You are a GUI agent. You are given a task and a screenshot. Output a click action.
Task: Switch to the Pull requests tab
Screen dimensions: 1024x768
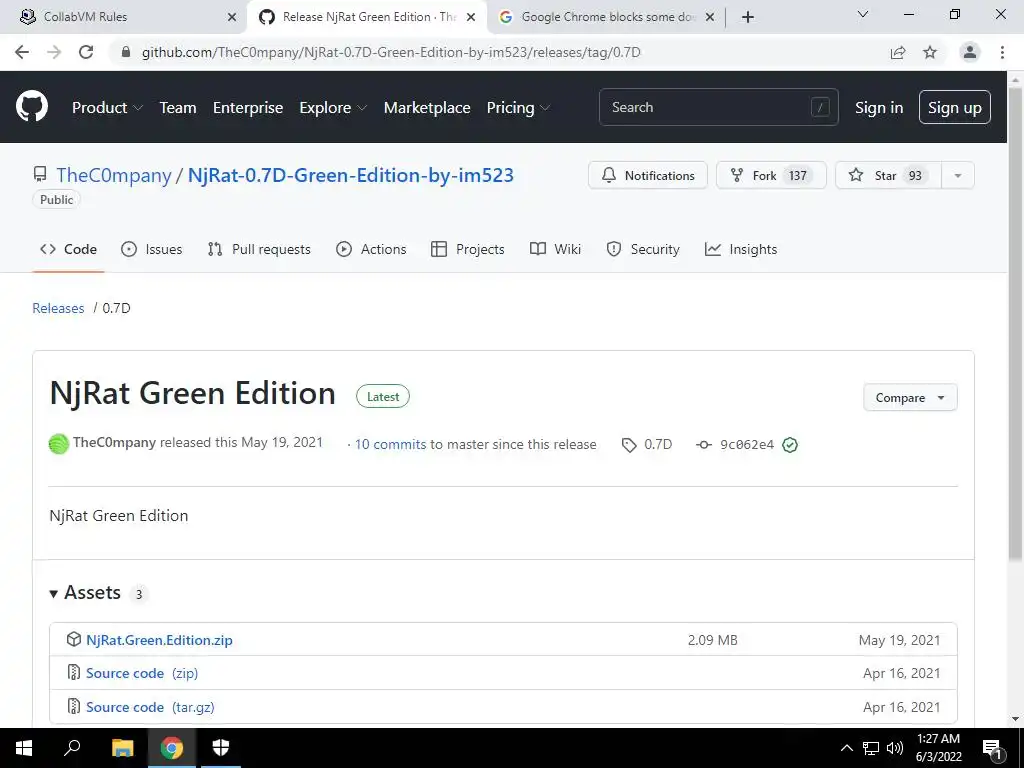pyautogui.click(x=259, y=249)
